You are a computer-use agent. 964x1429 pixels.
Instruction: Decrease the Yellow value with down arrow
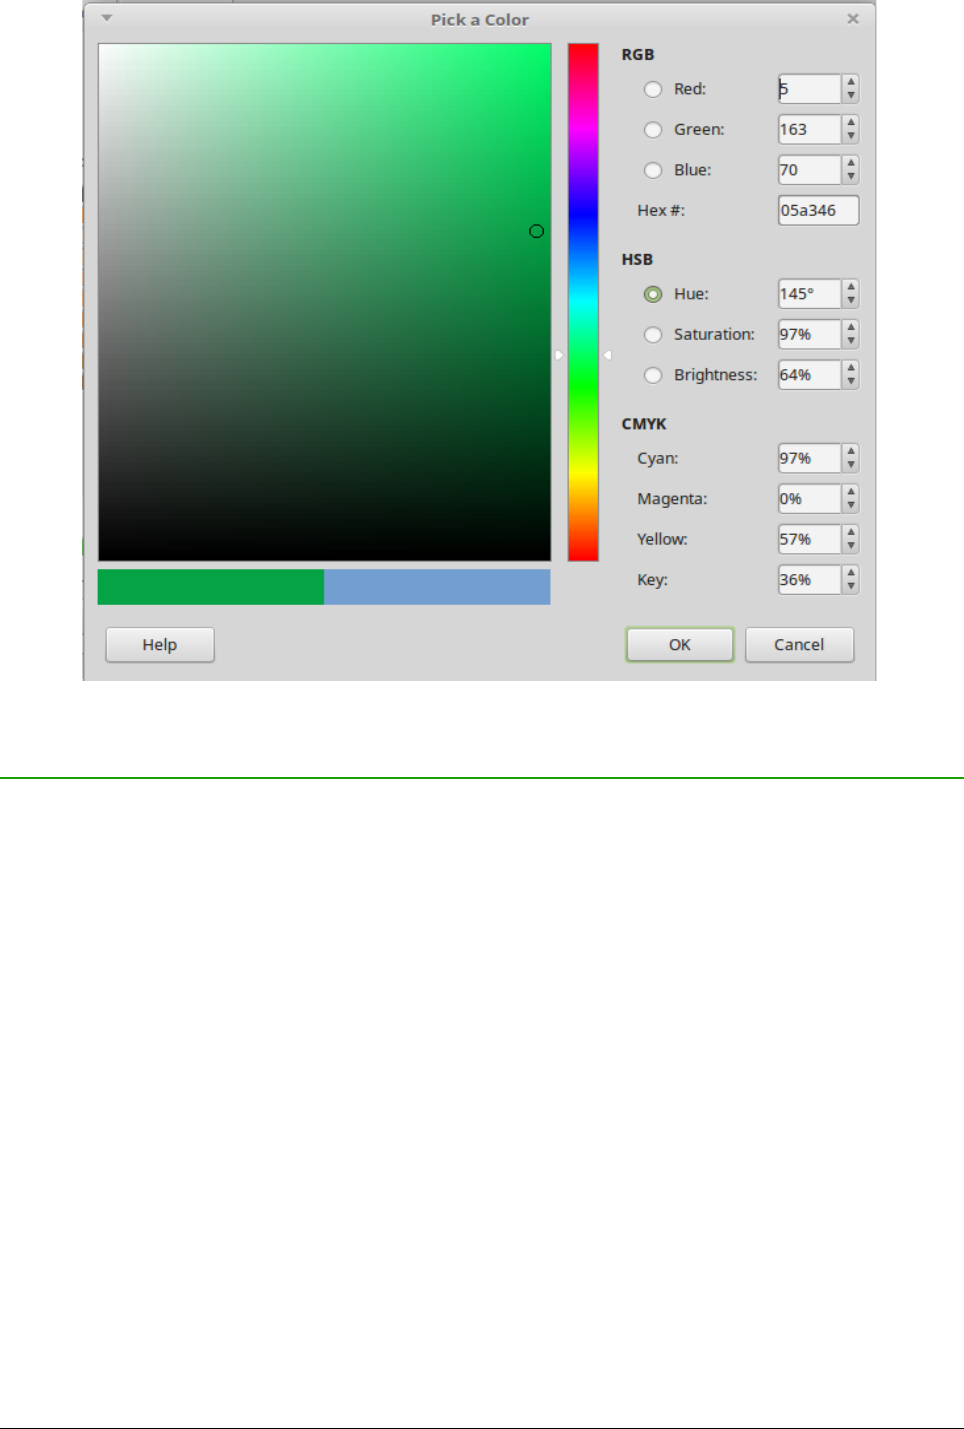click(851, 547)
